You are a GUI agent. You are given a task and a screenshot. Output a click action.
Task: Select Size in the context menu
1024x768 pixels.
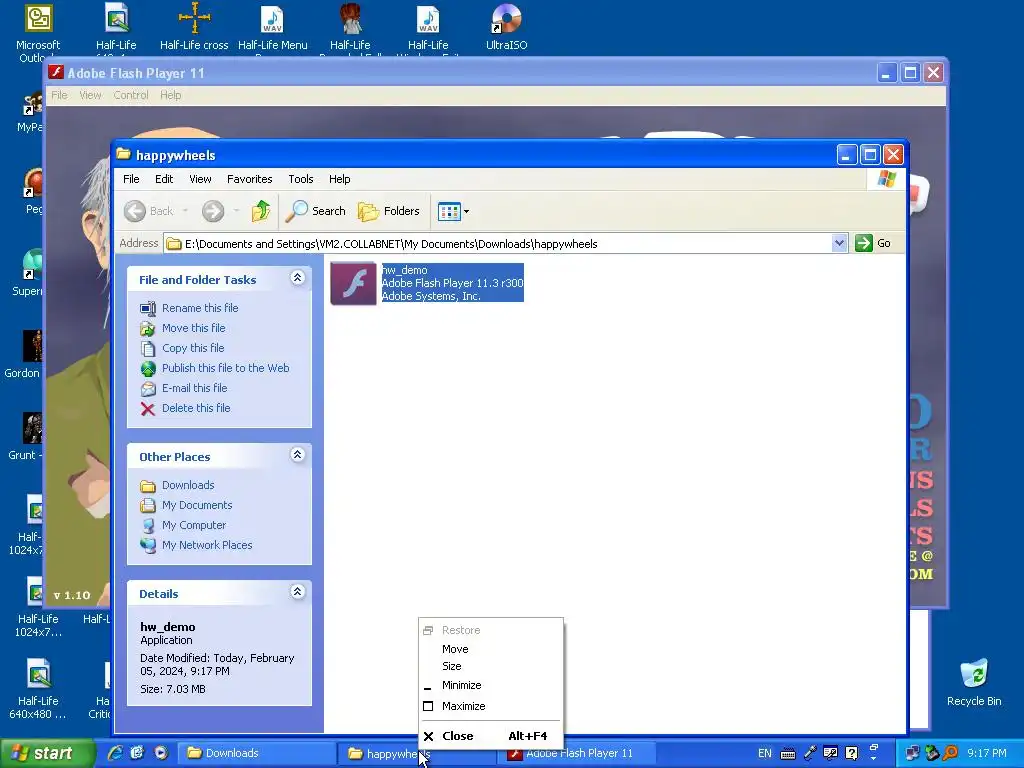490,666
